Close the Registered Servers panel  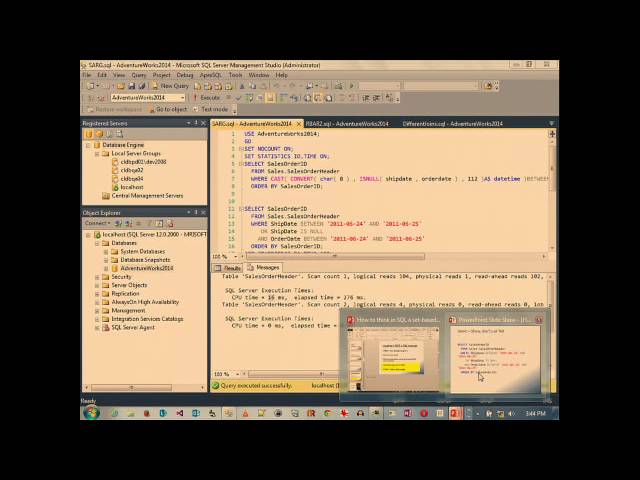click(x=203, y=123)
